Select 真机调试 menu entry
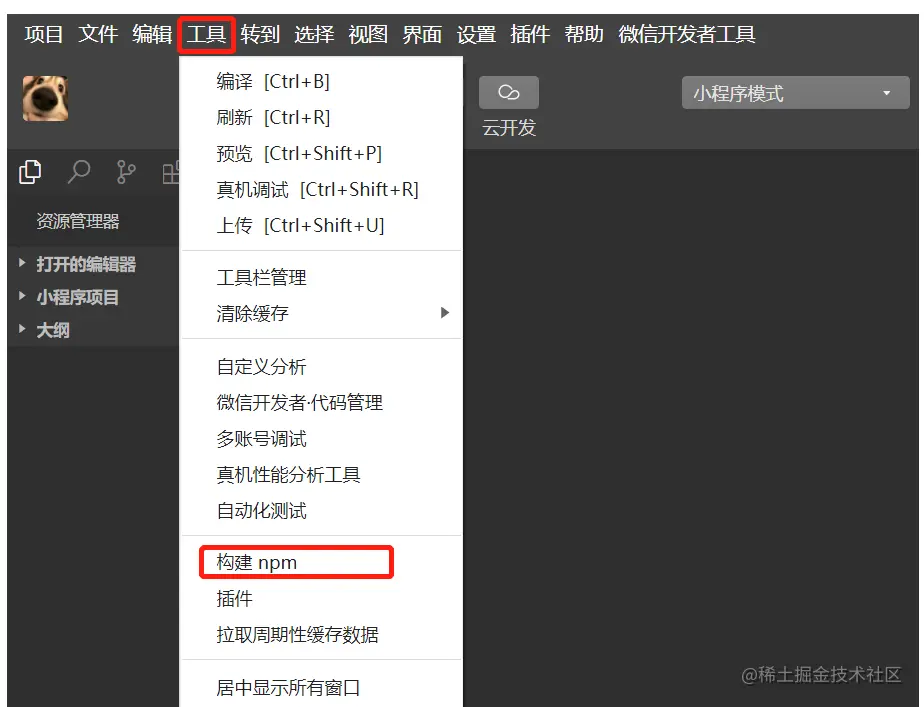This screenshot has height=707, width=924. pos(321,189)
